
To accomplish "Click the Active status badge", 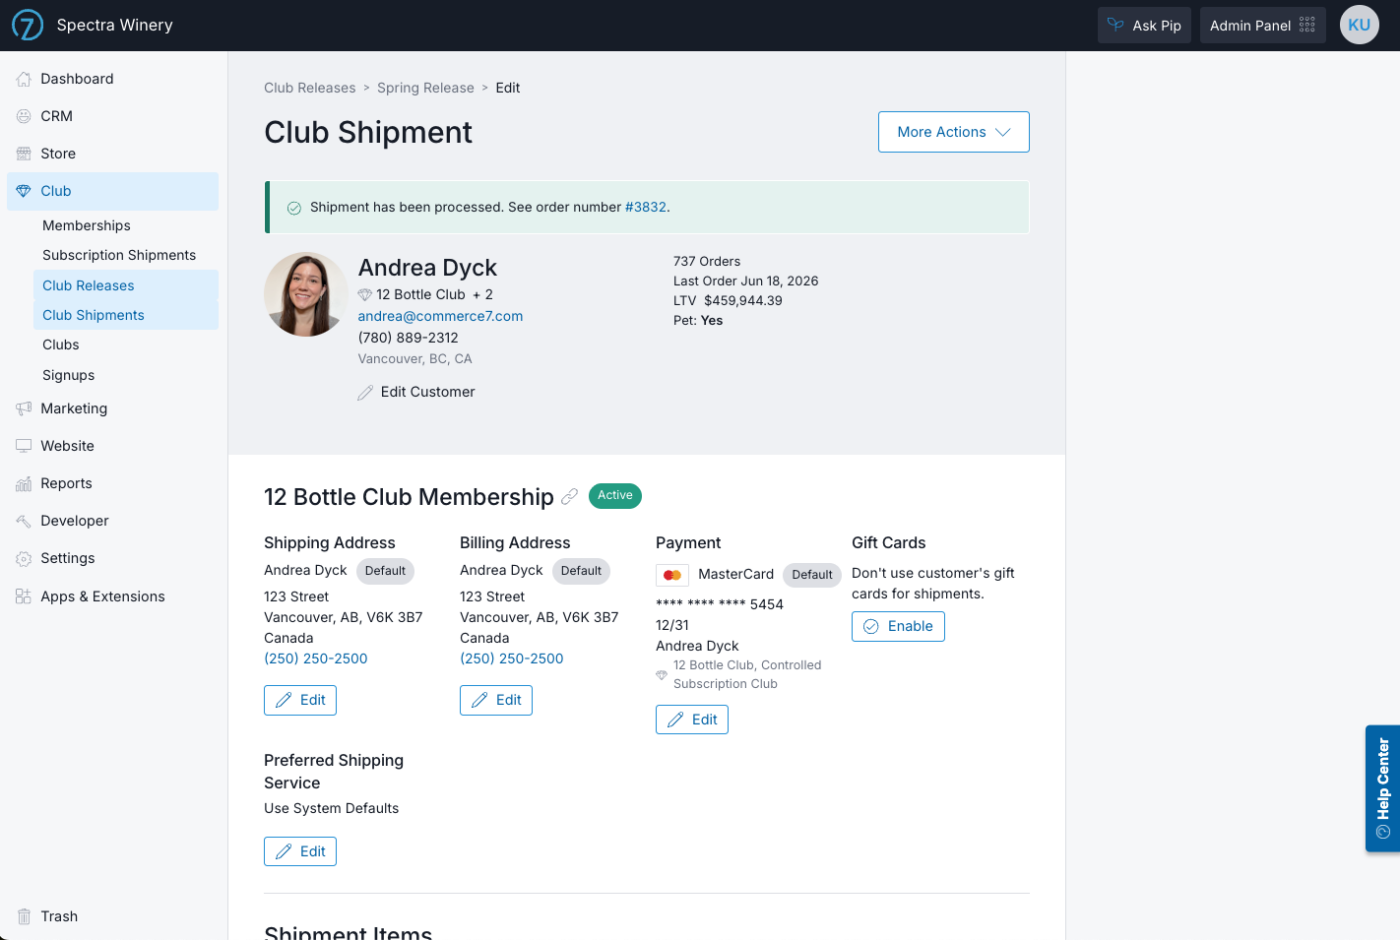I will pos(615,496).
